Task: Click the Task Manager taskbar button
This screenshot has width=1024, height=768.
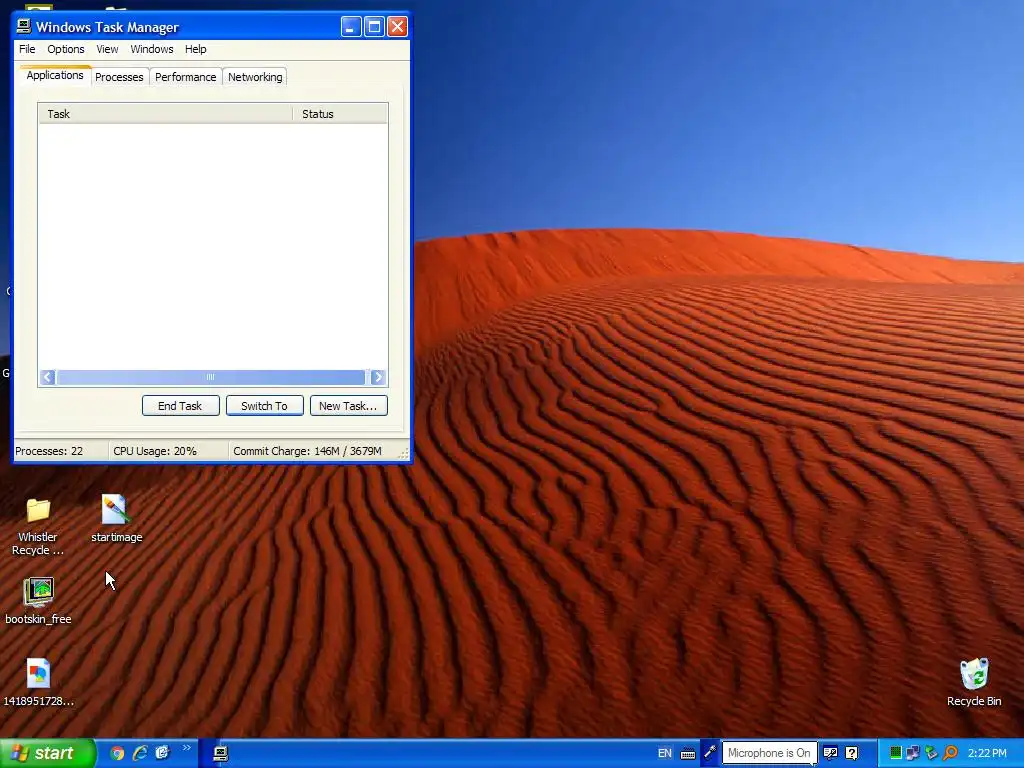Action: [x=221, y=754]
